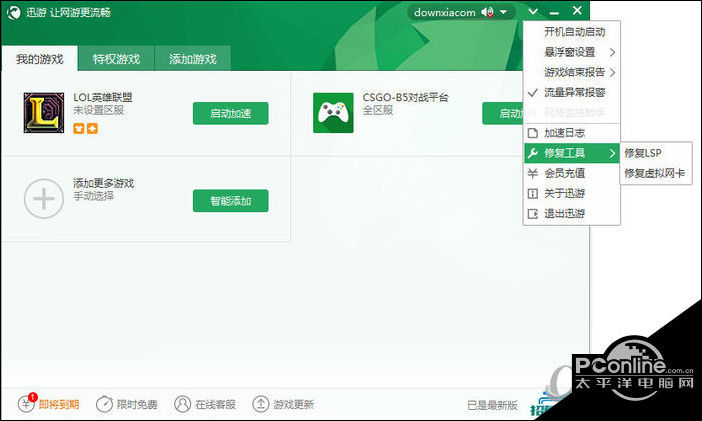The image size is (702, 421).
Task: Select 开机自动启动 menu entry
Action: point(572,32)
